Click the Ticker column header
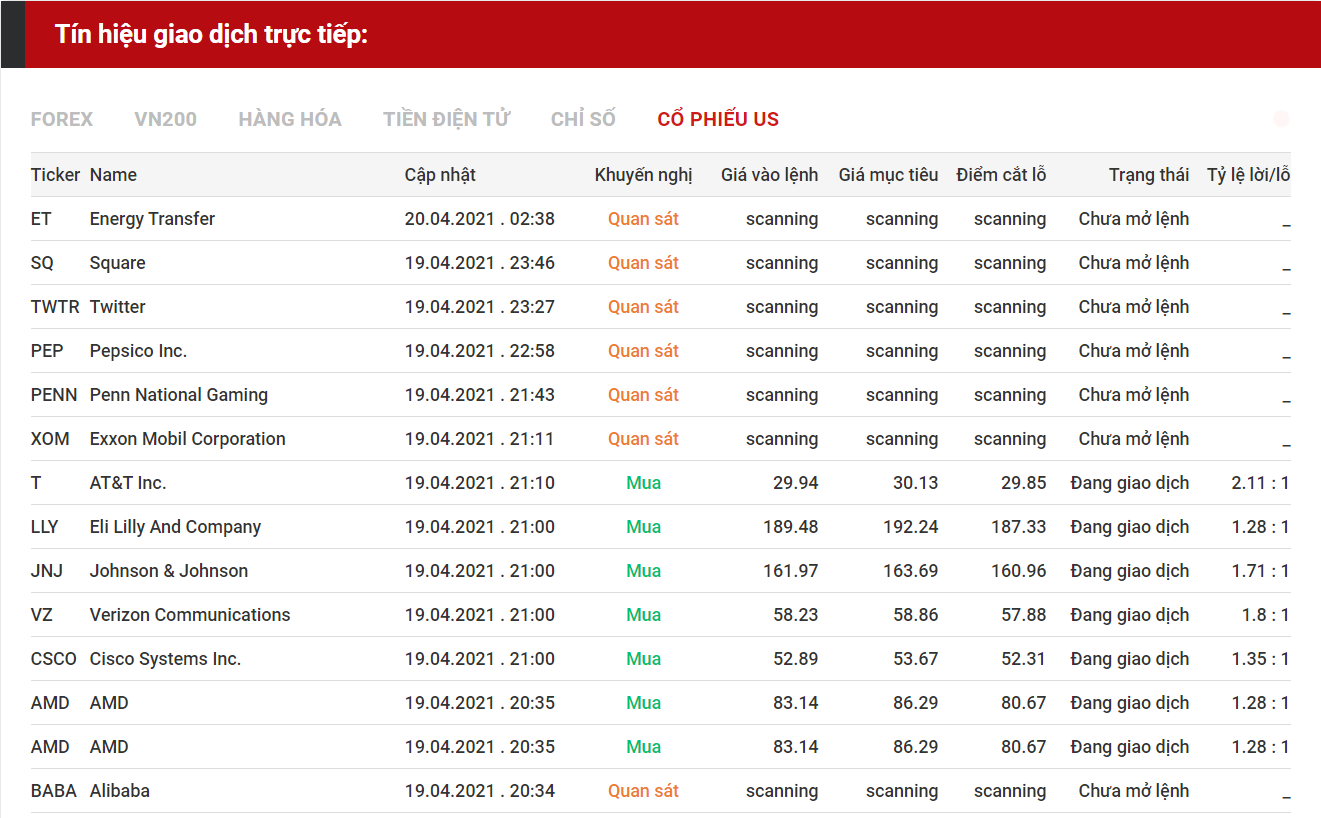 55,175
